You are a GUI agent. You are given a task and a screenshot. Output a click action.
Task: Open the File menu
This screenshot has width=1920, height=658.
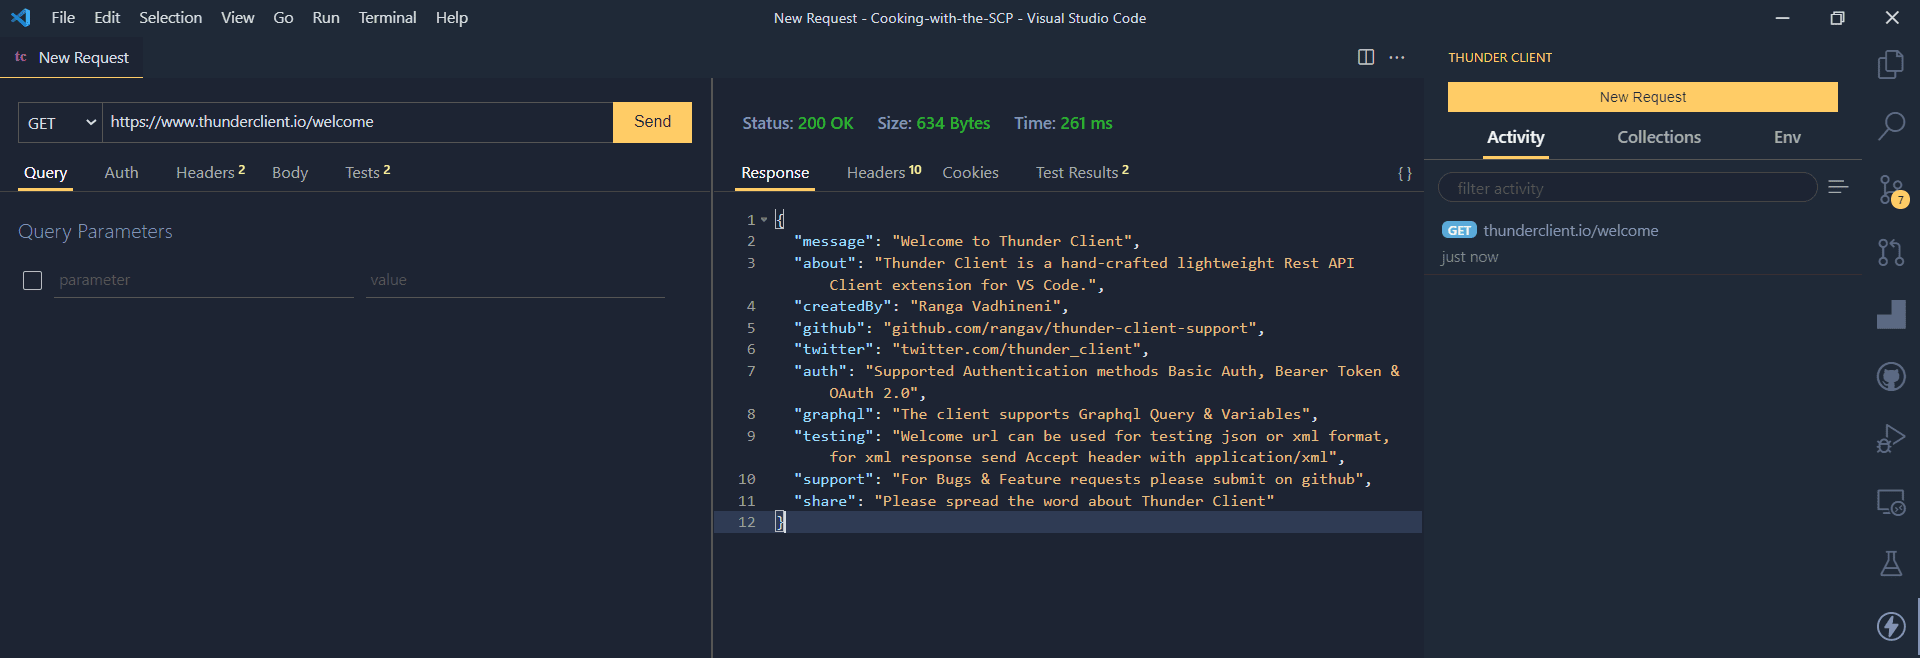[63, 17]
